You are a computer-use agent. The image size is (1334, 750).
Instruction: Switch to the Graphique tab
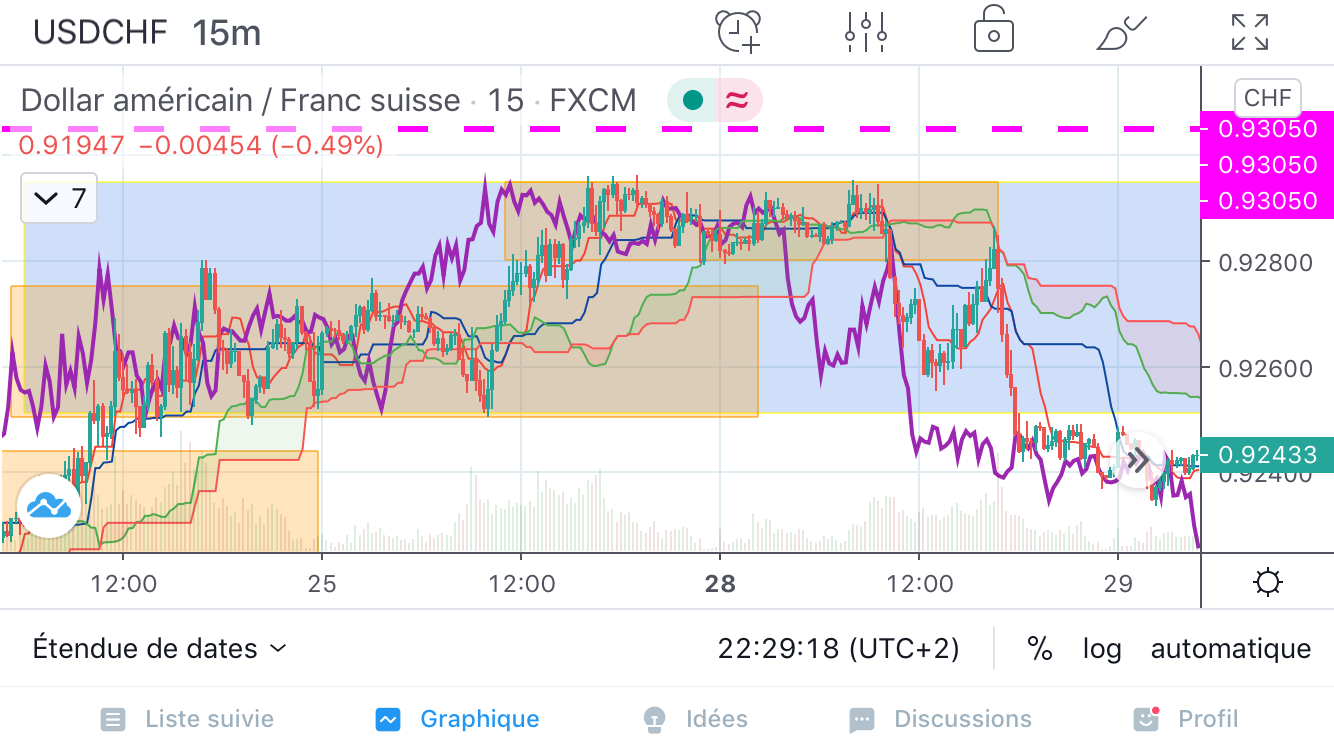pos(457,719)
